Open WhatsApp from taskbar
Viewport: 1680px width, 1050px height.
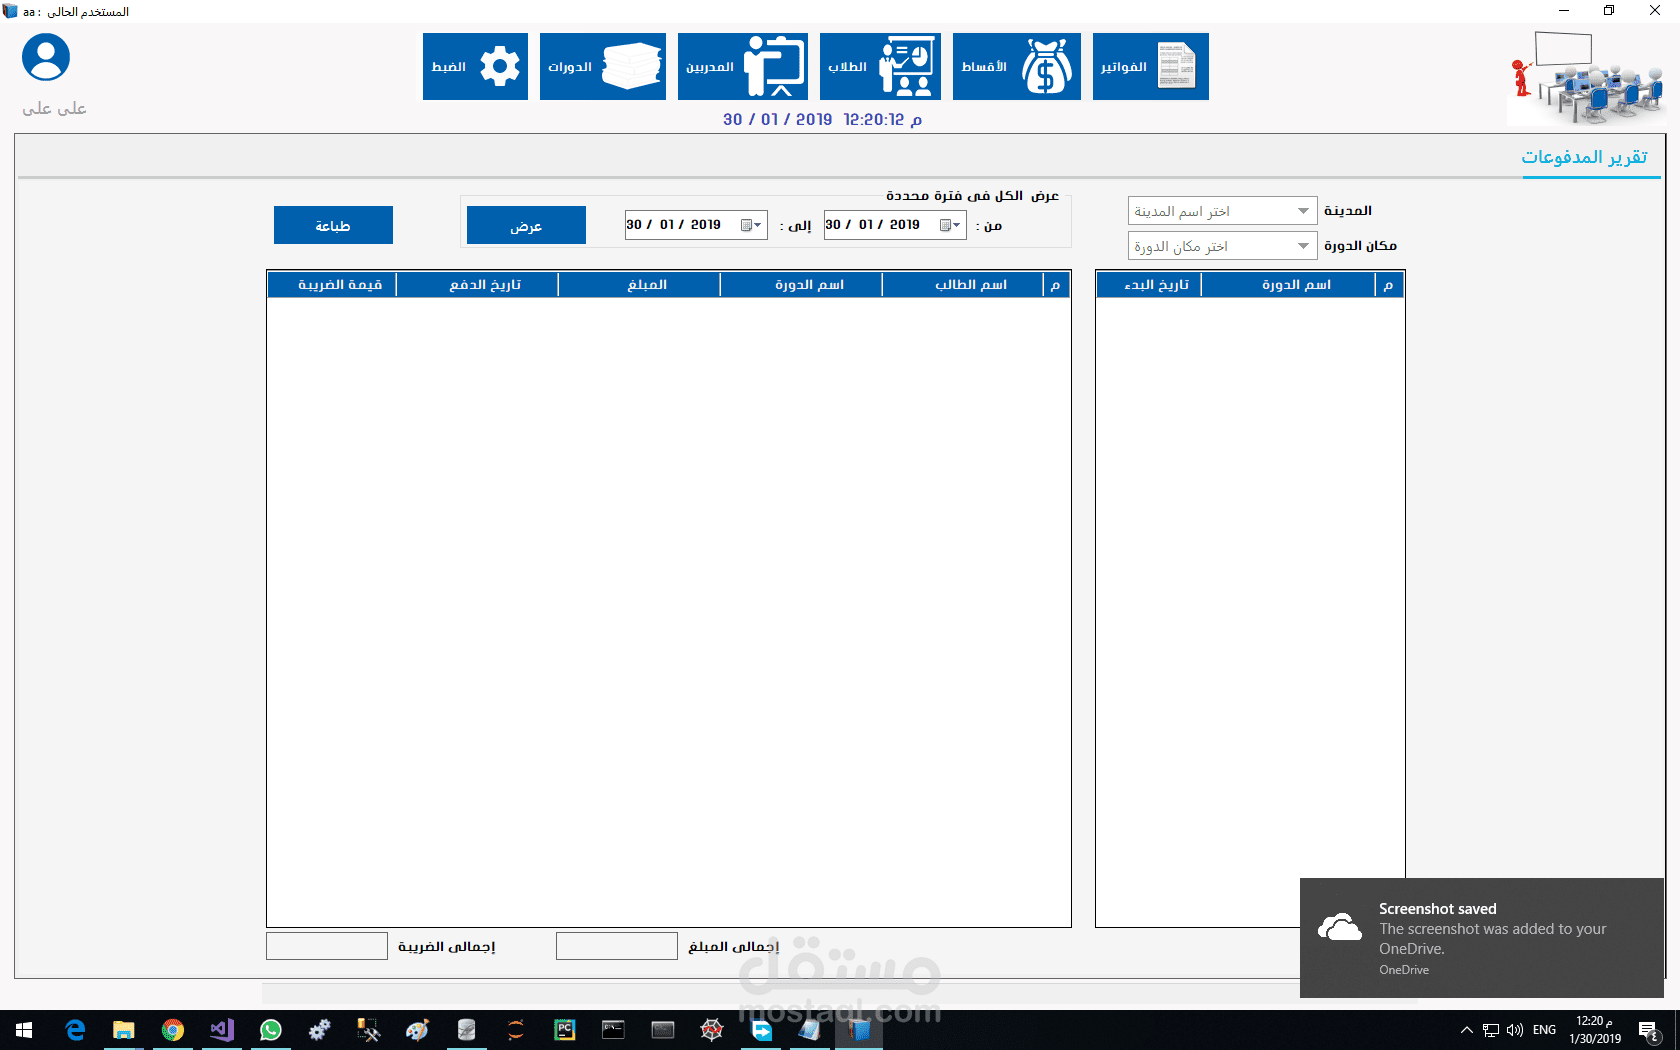271,1030
